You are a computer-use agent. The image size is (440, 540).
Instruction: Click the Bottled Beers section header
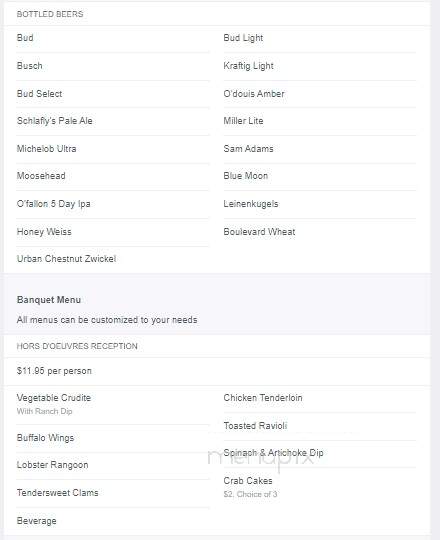click(x=50, y=14)
